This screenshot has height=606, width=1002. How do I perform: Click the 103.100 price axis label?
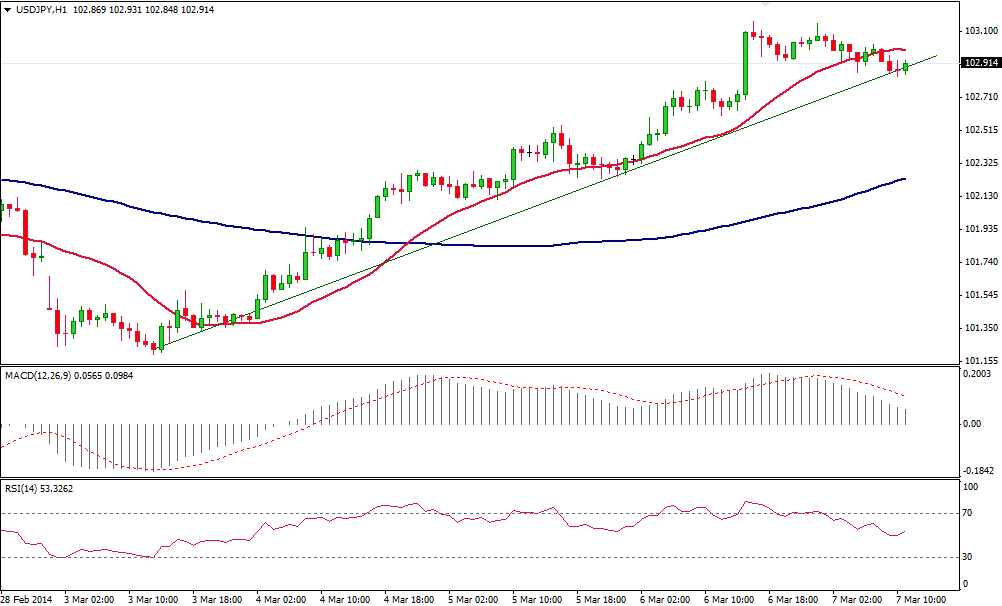[977, 31]
